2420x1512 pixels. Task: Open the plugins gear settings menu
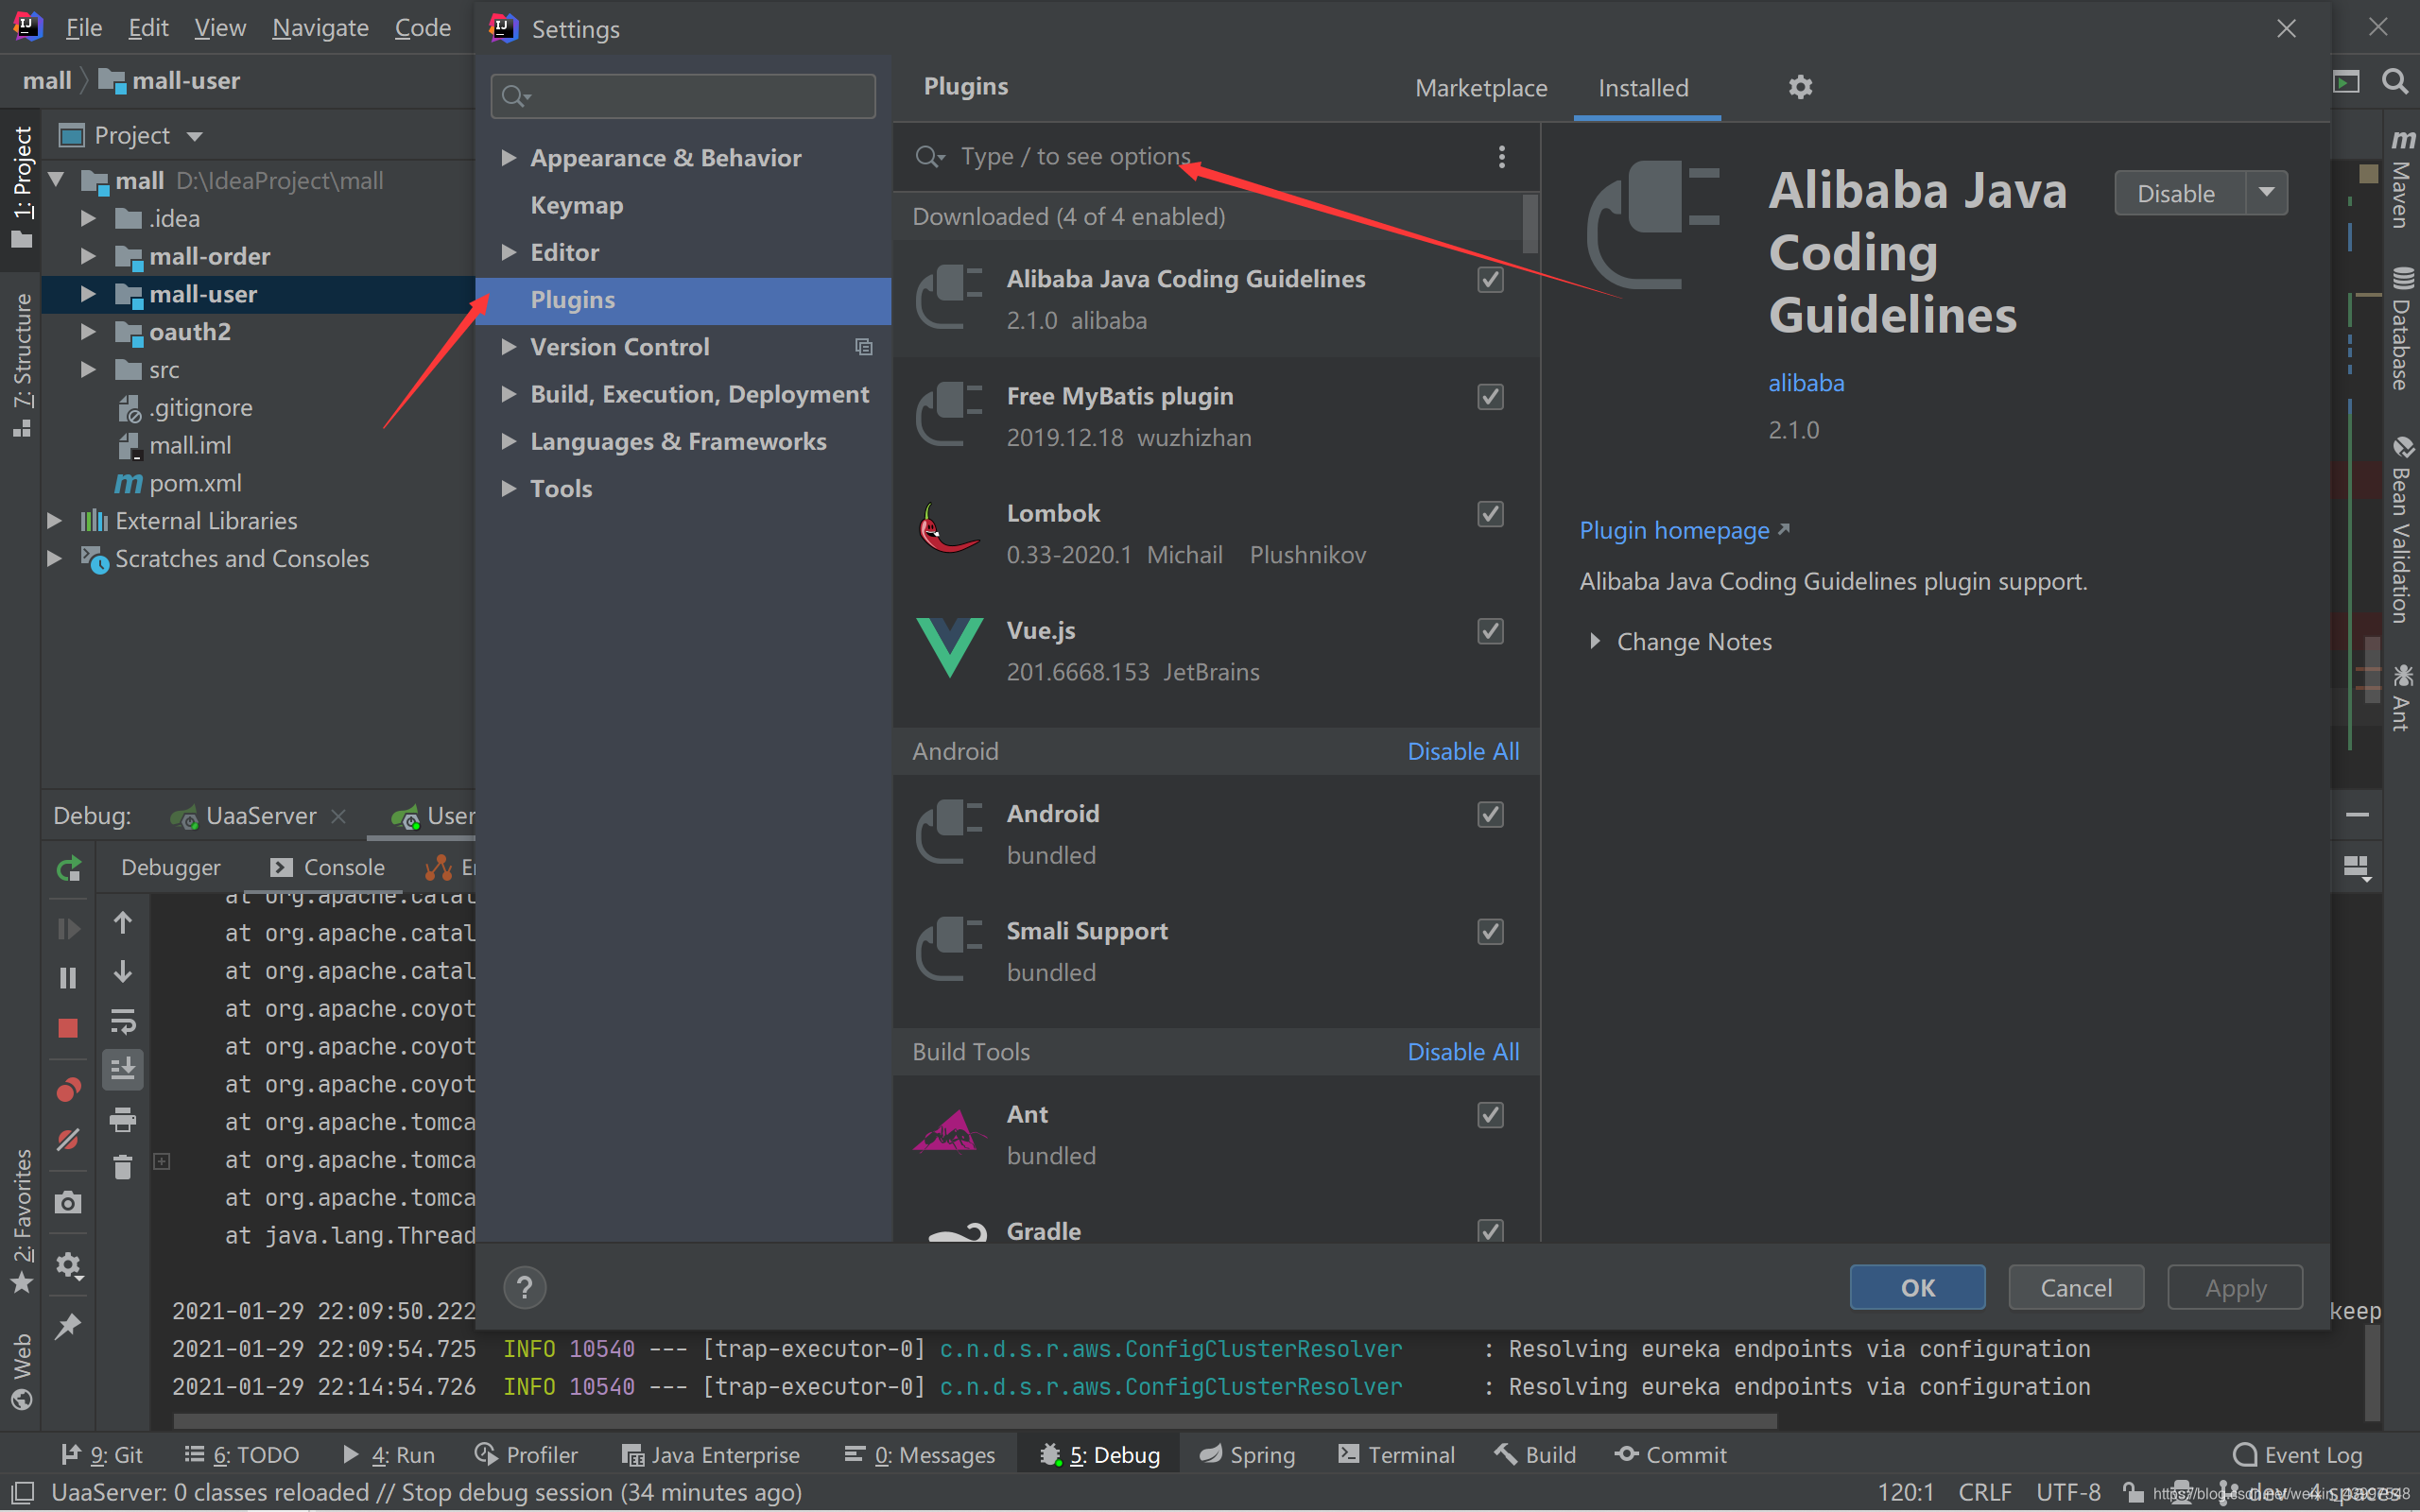[1800, 87]
